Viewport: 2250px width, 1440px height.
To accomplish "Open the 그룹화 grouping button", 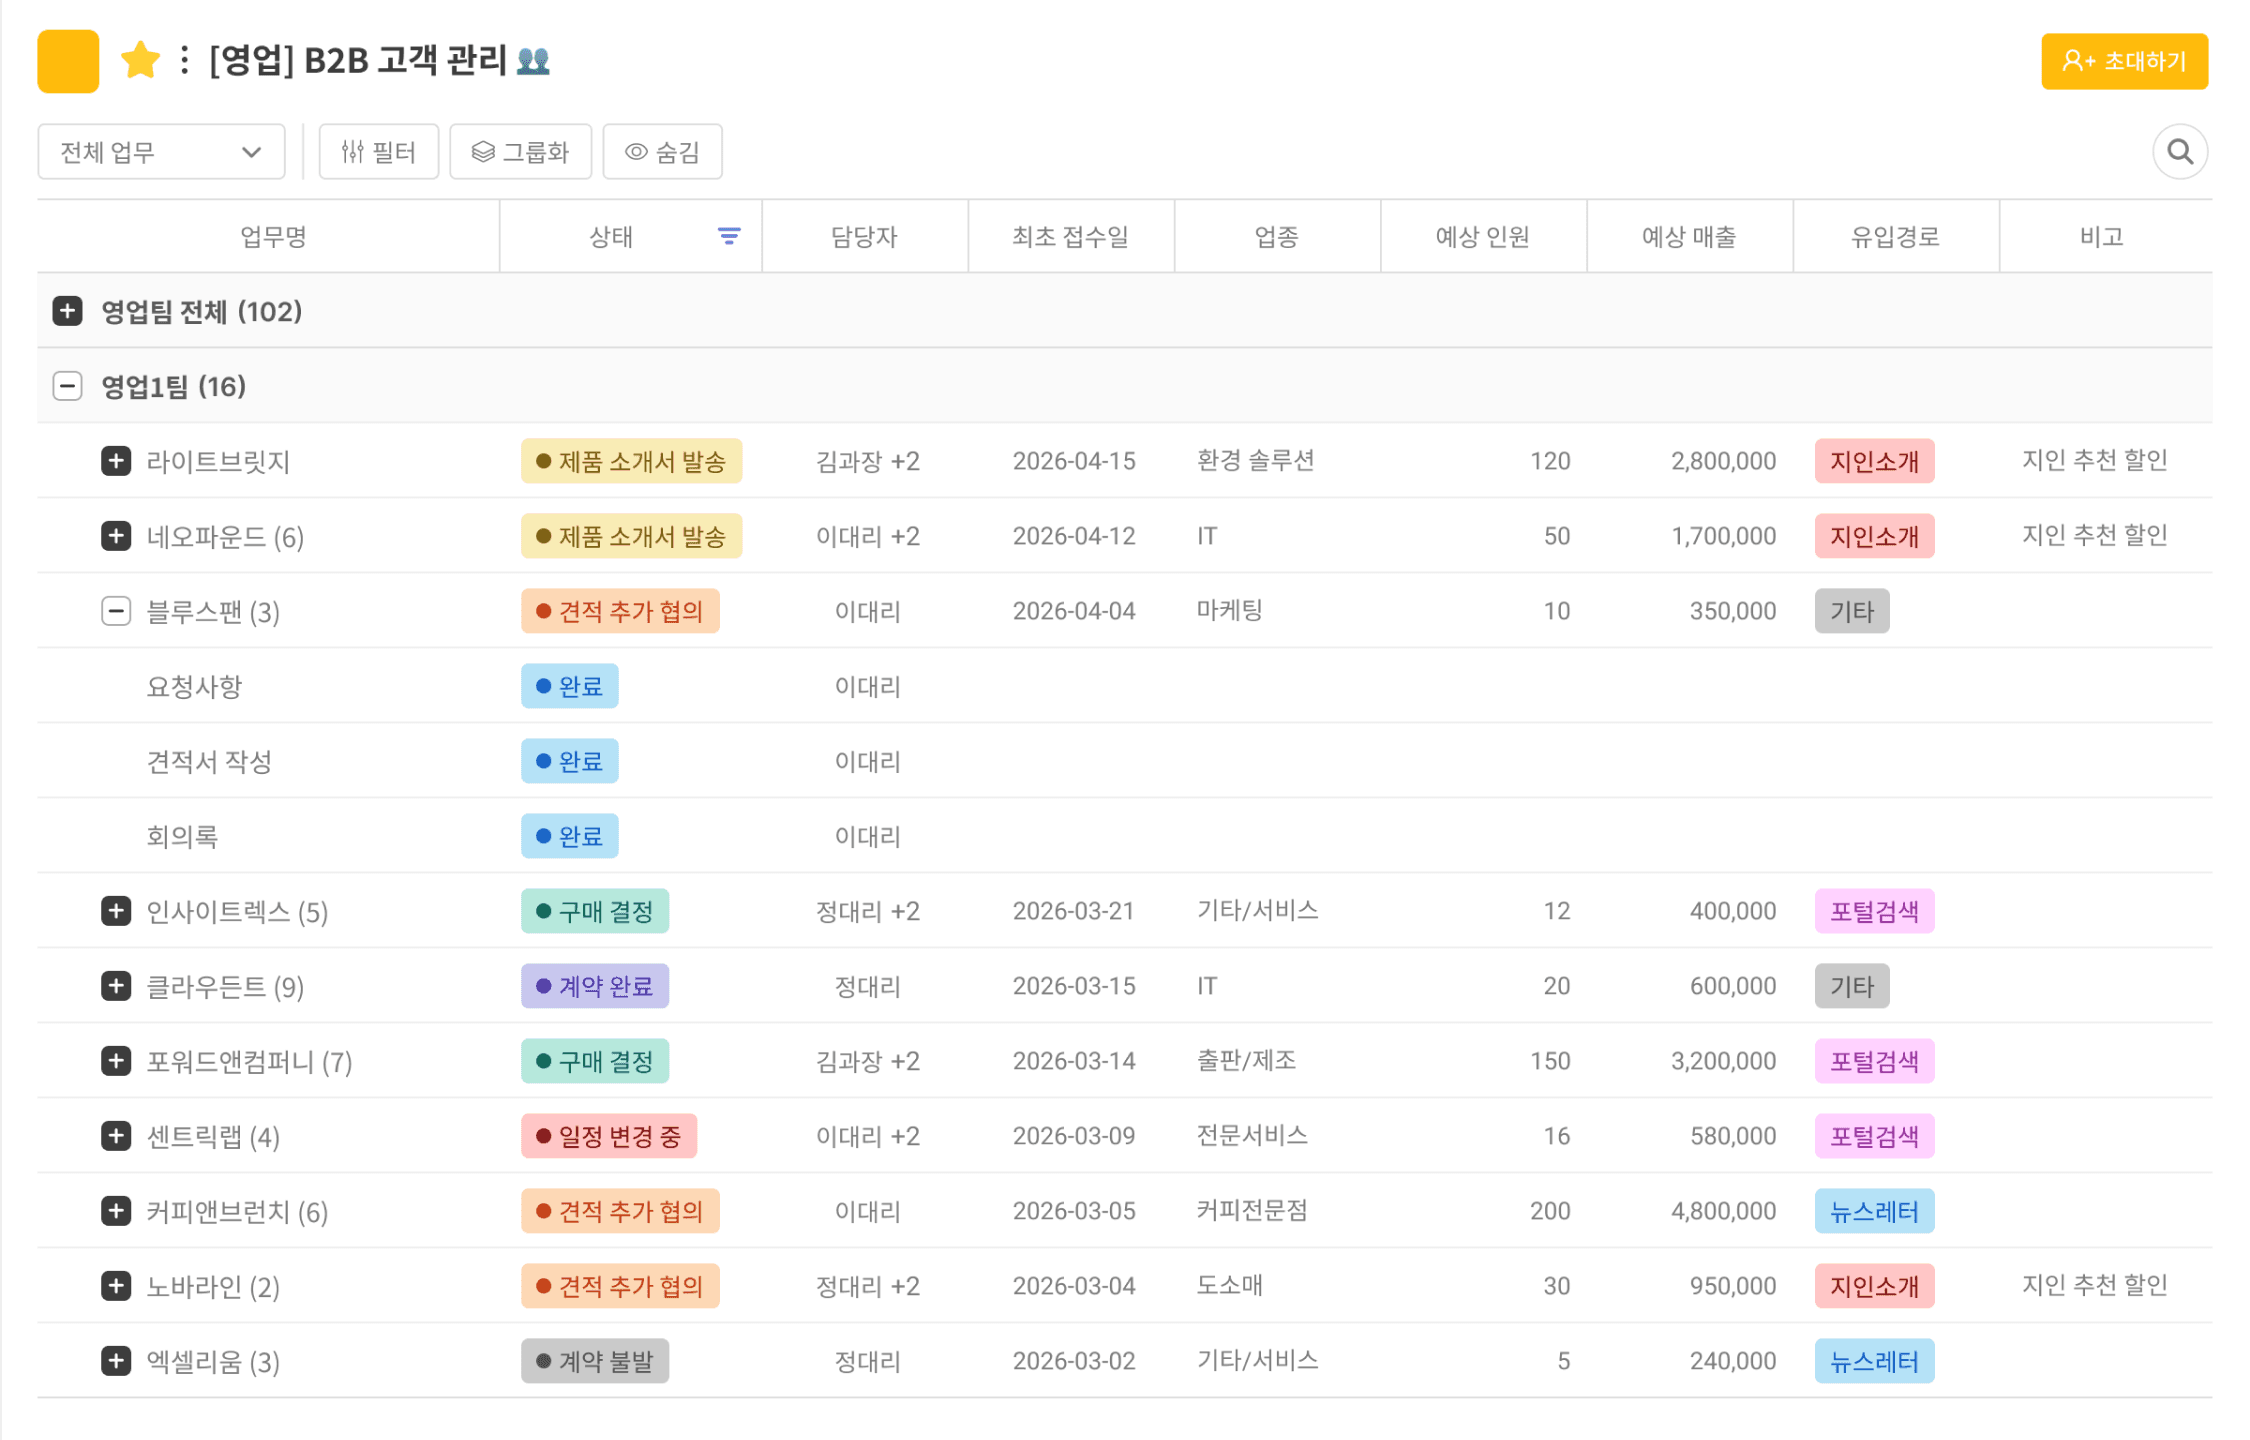I will 520,152.
